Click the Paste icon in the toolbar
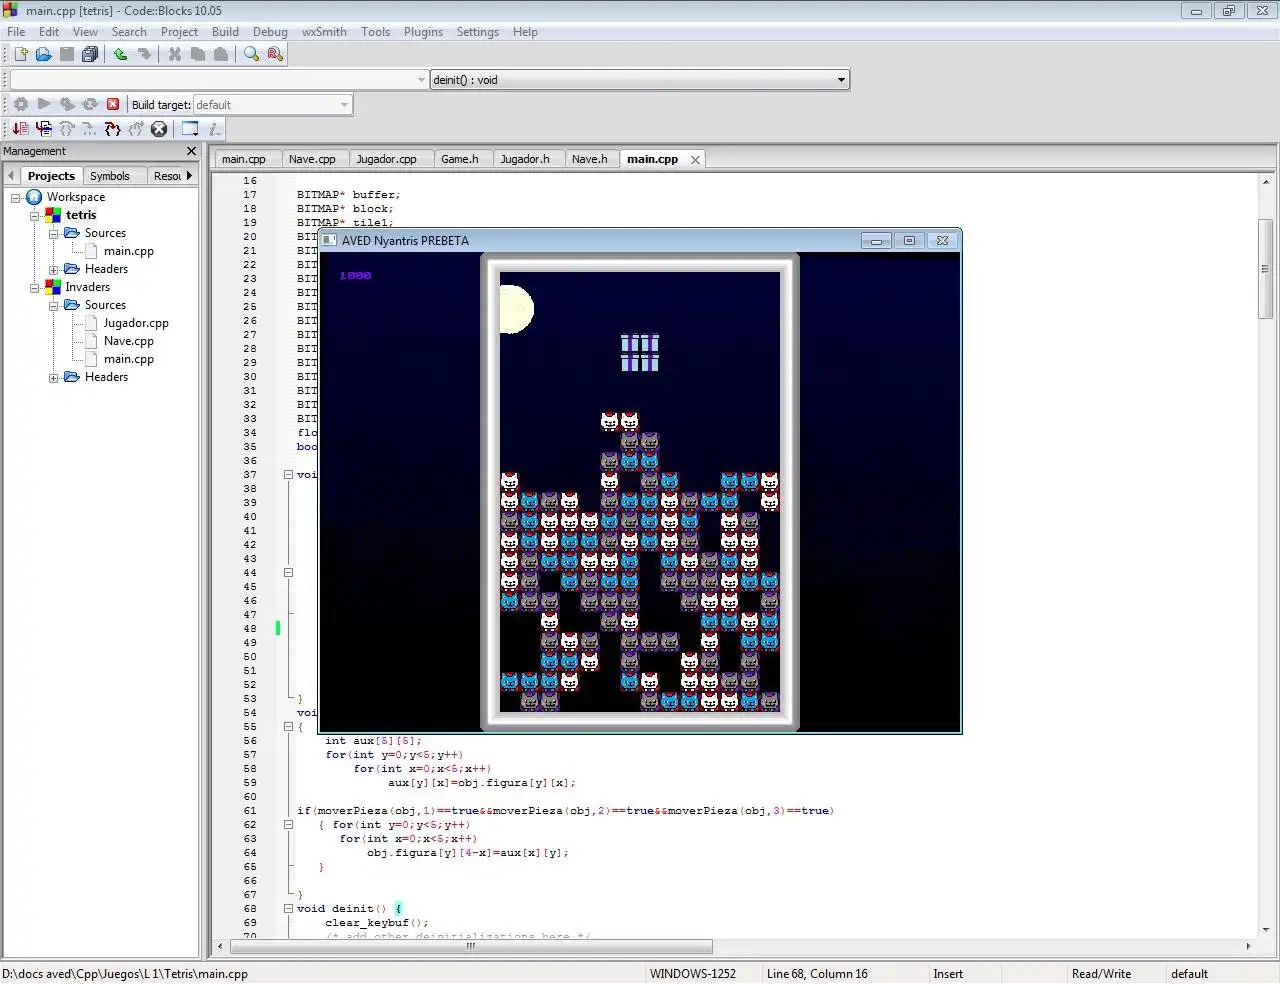 [221, 54]
